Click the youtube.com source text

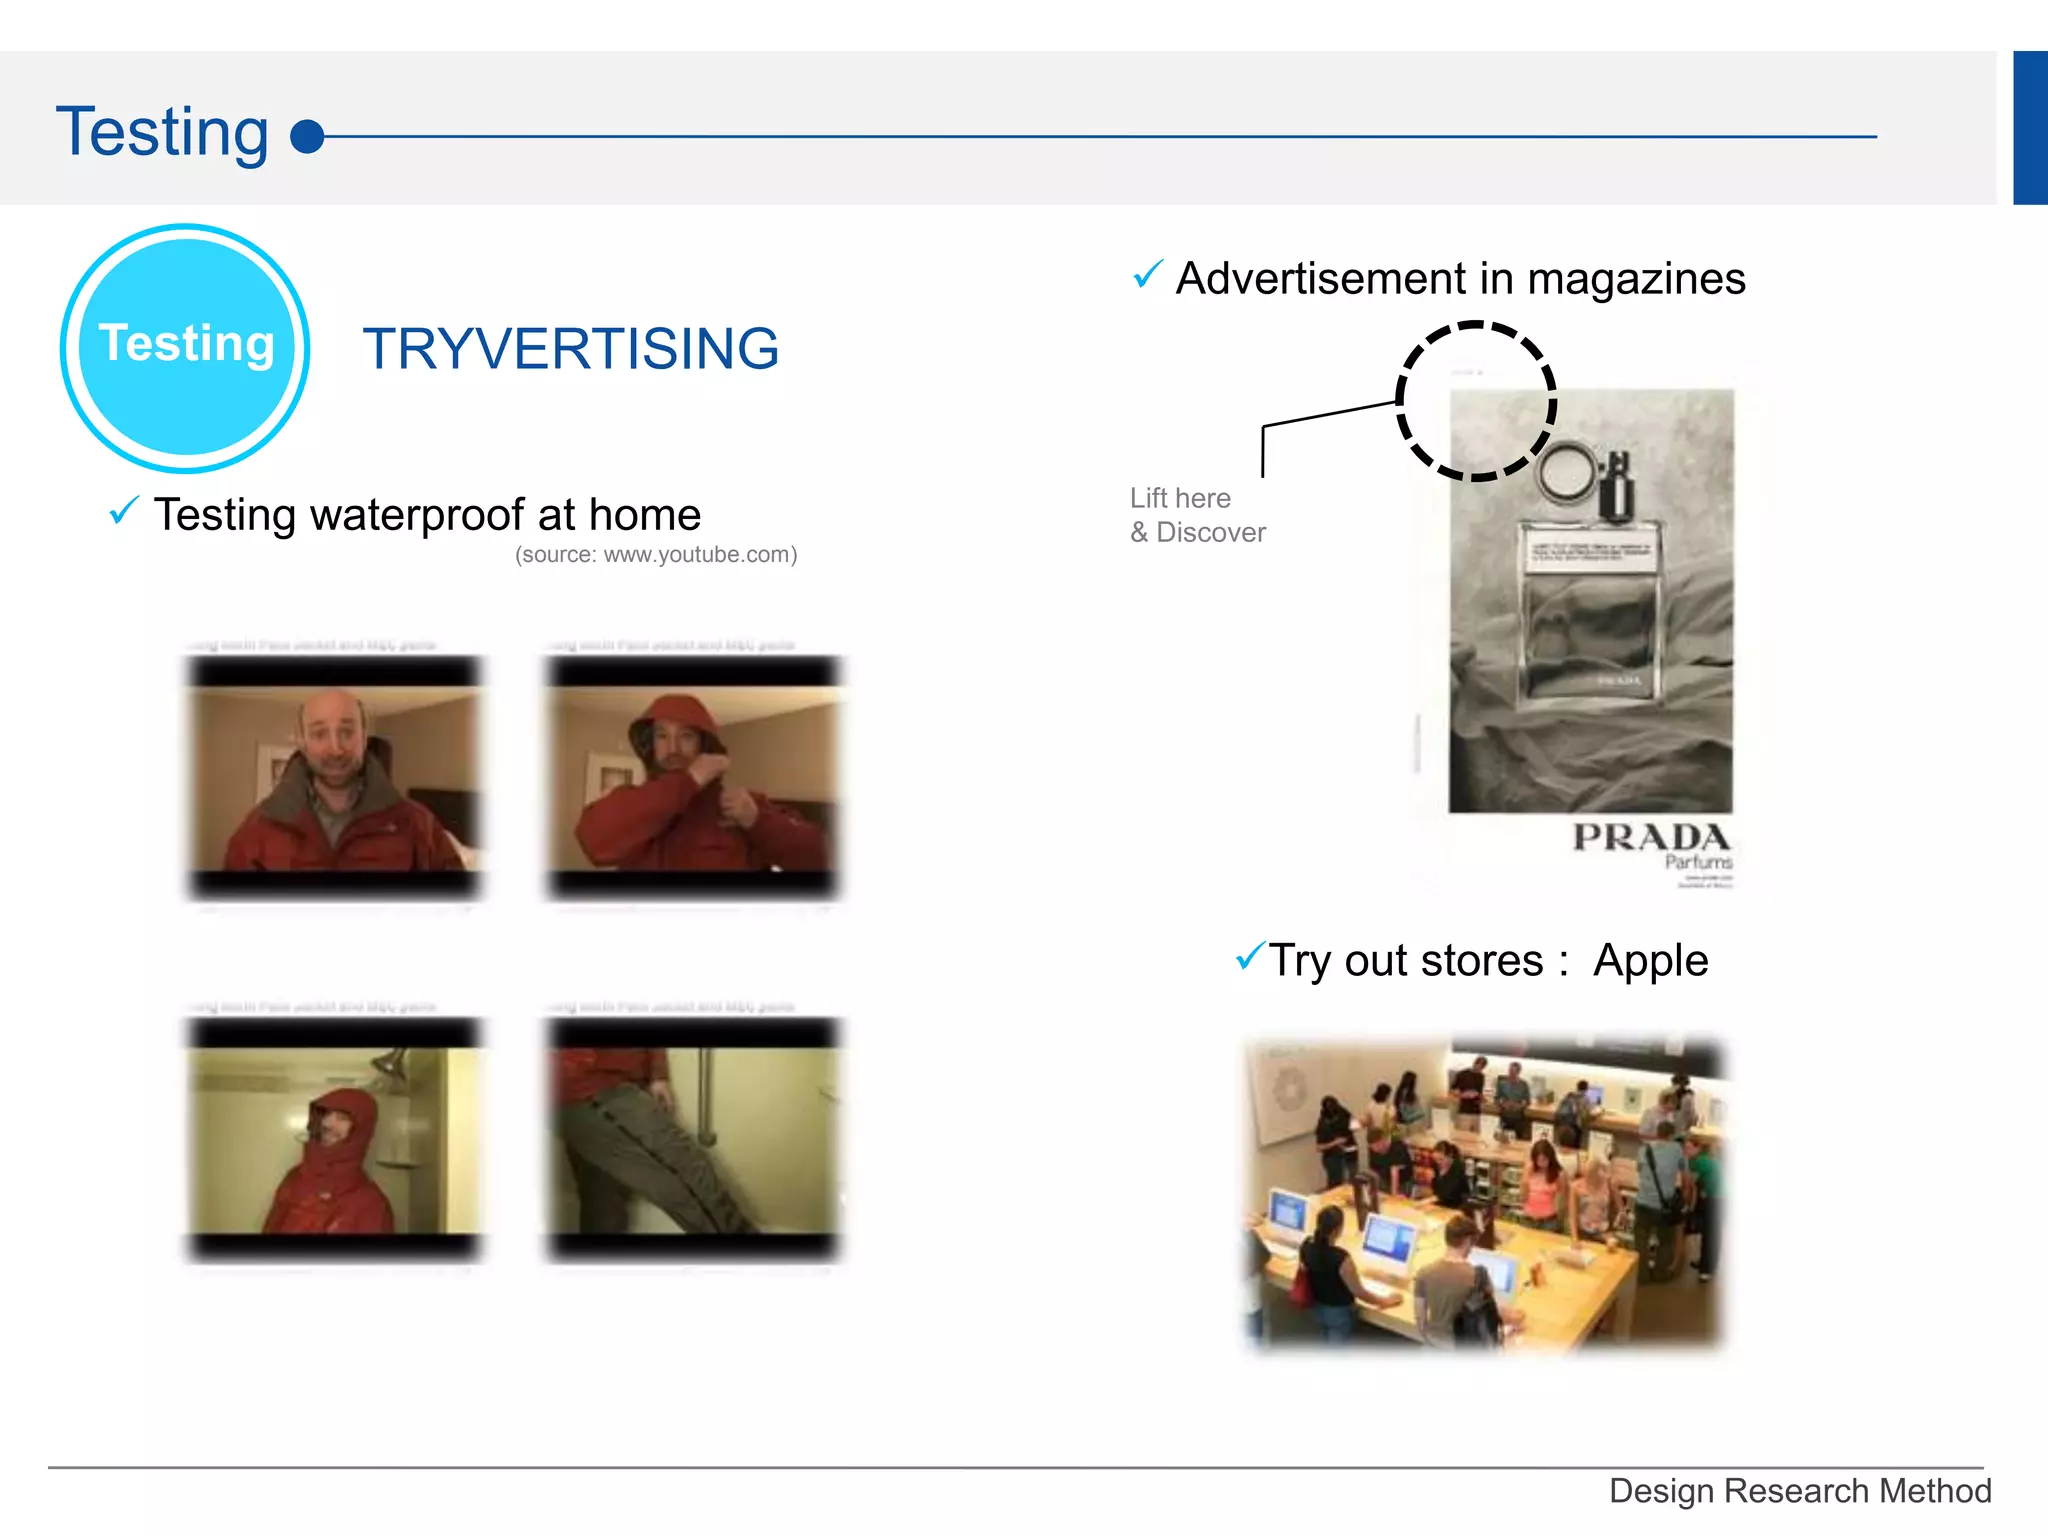pos(656,555)
